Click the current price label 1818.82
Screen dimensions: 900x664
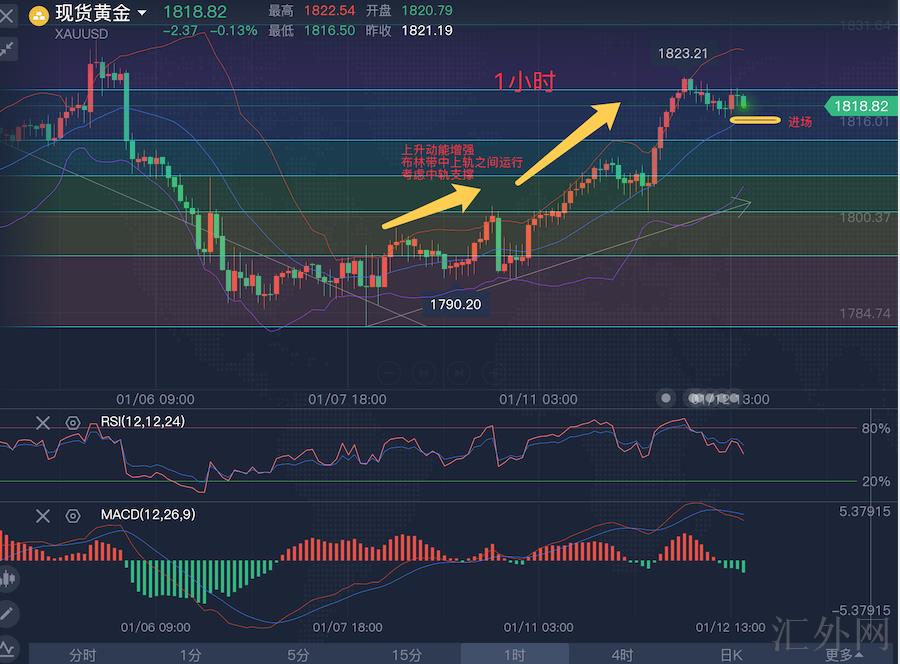point(859,106)
